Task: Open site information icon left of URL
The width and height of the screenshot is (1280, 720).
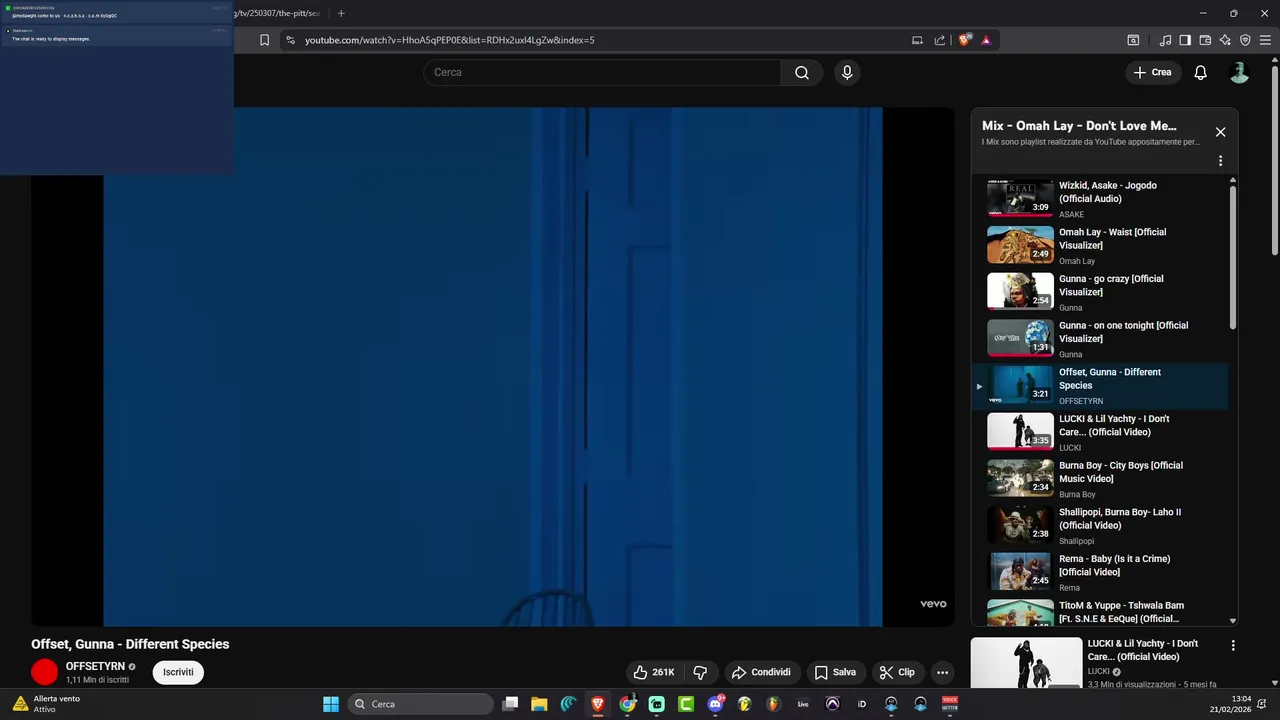Action: [290, 40]
